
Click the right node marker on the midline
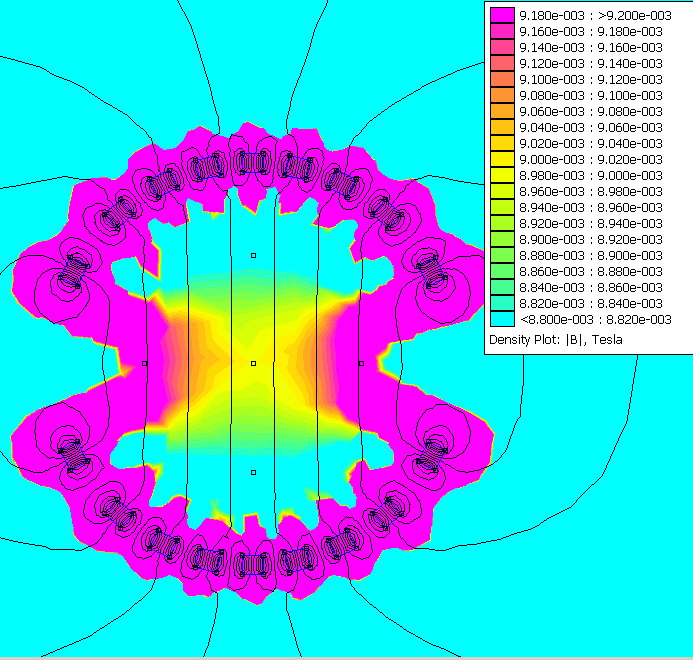(x=362, y=363)
